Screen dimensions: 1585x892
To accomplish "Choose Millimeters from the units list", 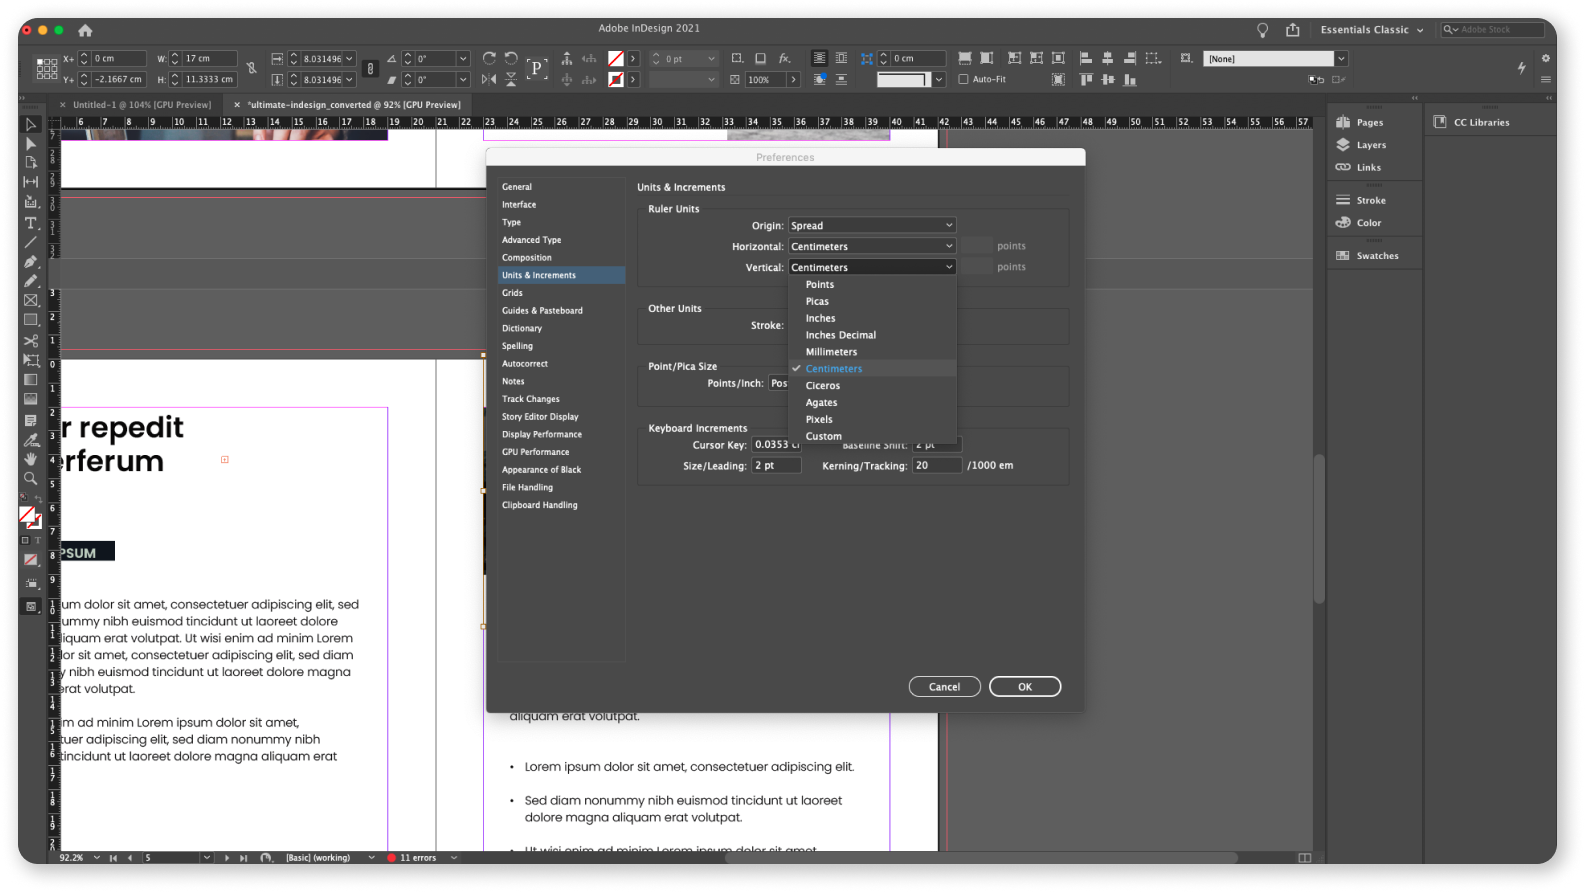I will [x=831, y=352].
